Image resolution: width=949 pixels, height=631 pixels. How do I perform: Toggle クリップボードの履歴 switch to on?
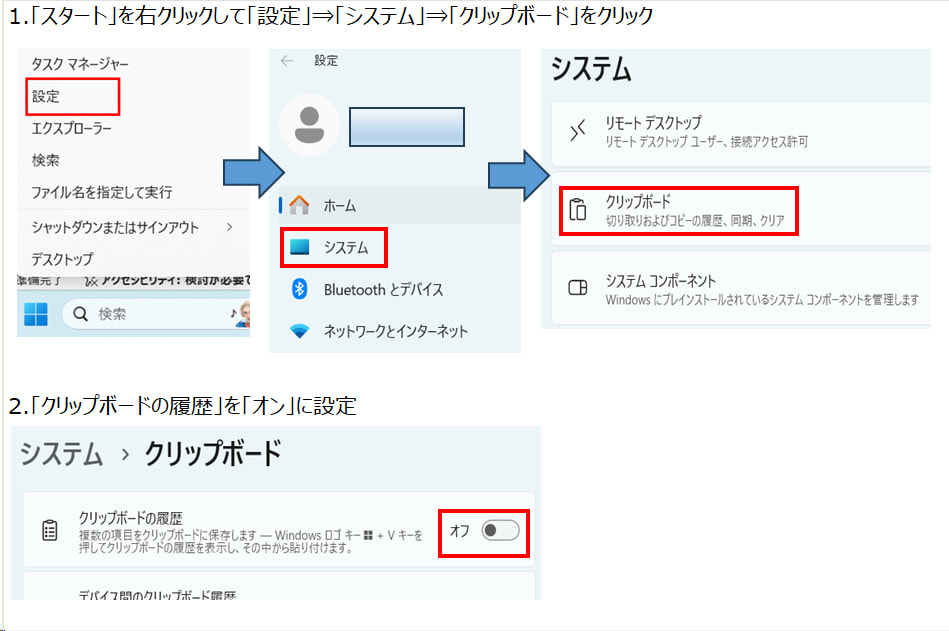[x=499, y=531]
